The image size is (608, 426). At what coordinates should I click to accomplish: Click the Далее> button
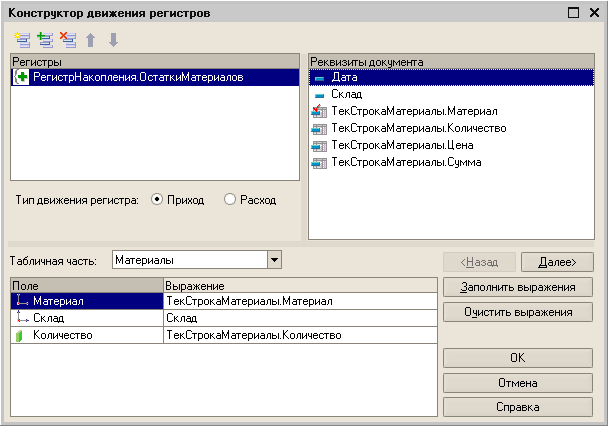point(557,262)
